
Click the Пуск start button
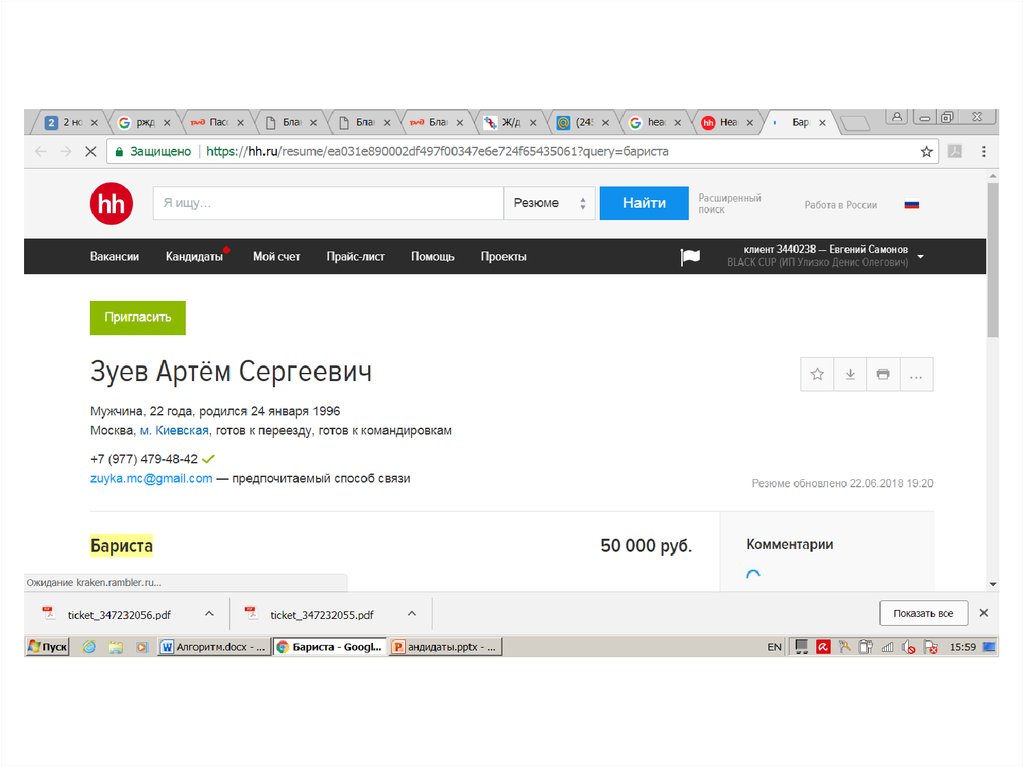tap(48, 647)
